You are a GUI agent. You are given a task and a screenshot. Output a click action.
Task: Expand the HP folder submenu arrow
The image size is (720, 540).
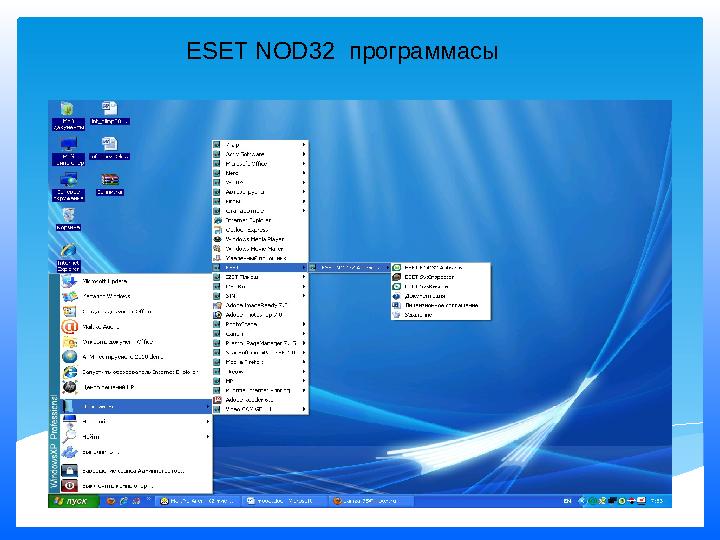pyautogui.click(x=304, y=381)
